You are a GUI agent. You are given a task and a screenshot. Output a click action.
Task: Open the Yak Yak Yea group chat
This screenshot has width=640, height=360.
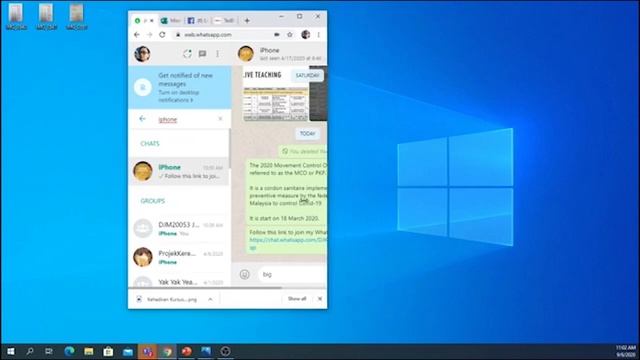[179, 280]
